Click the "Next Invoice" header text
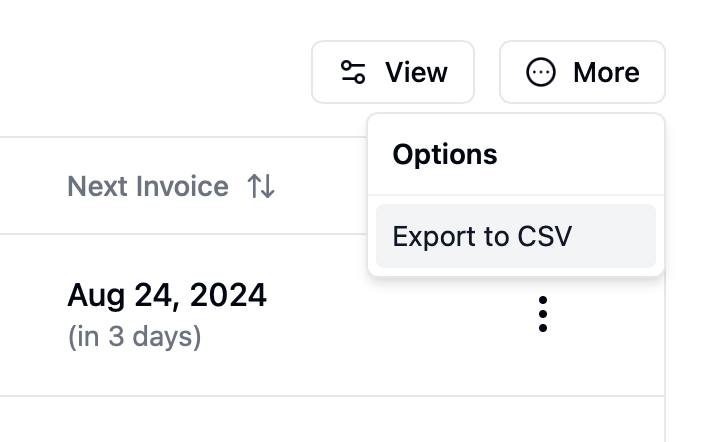 pyautogui.click(x=148, y=186)
